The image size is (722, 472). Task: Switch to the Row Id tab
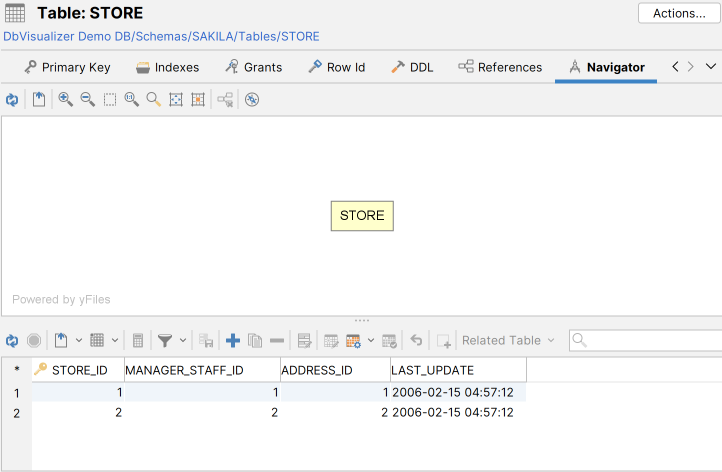tap(337, 67)
